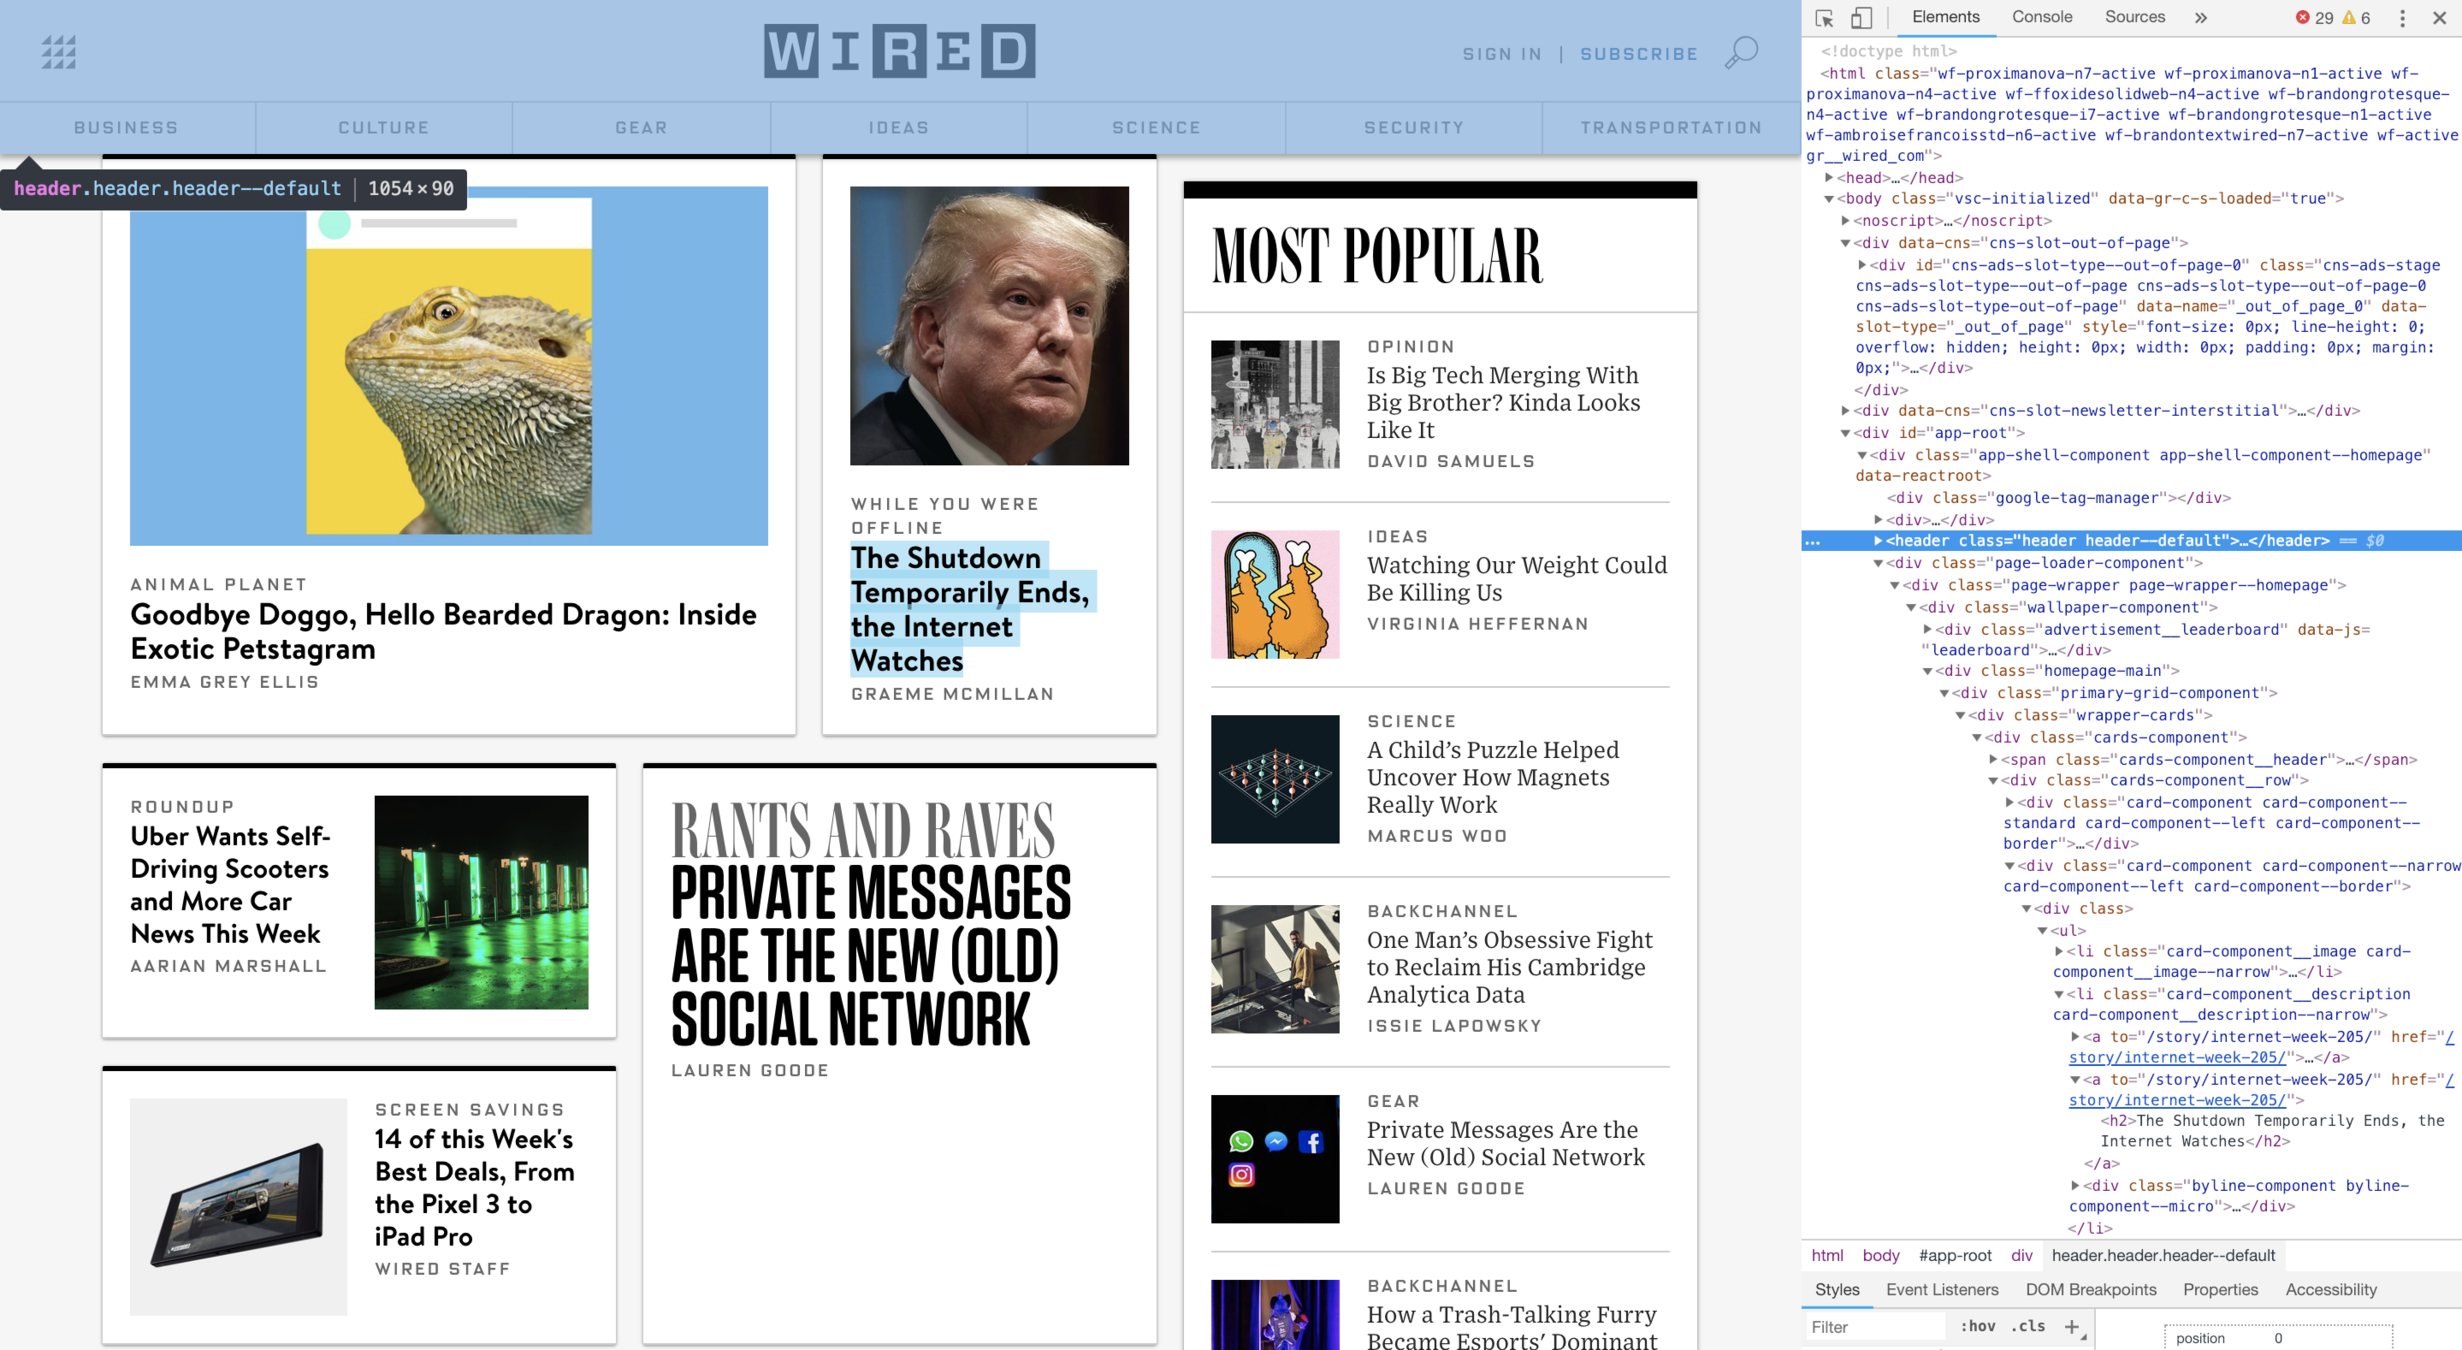Open the CULTURE section
Image resolution: width=2462 pixels, height=1350 pixels.
tap(384, 127)
